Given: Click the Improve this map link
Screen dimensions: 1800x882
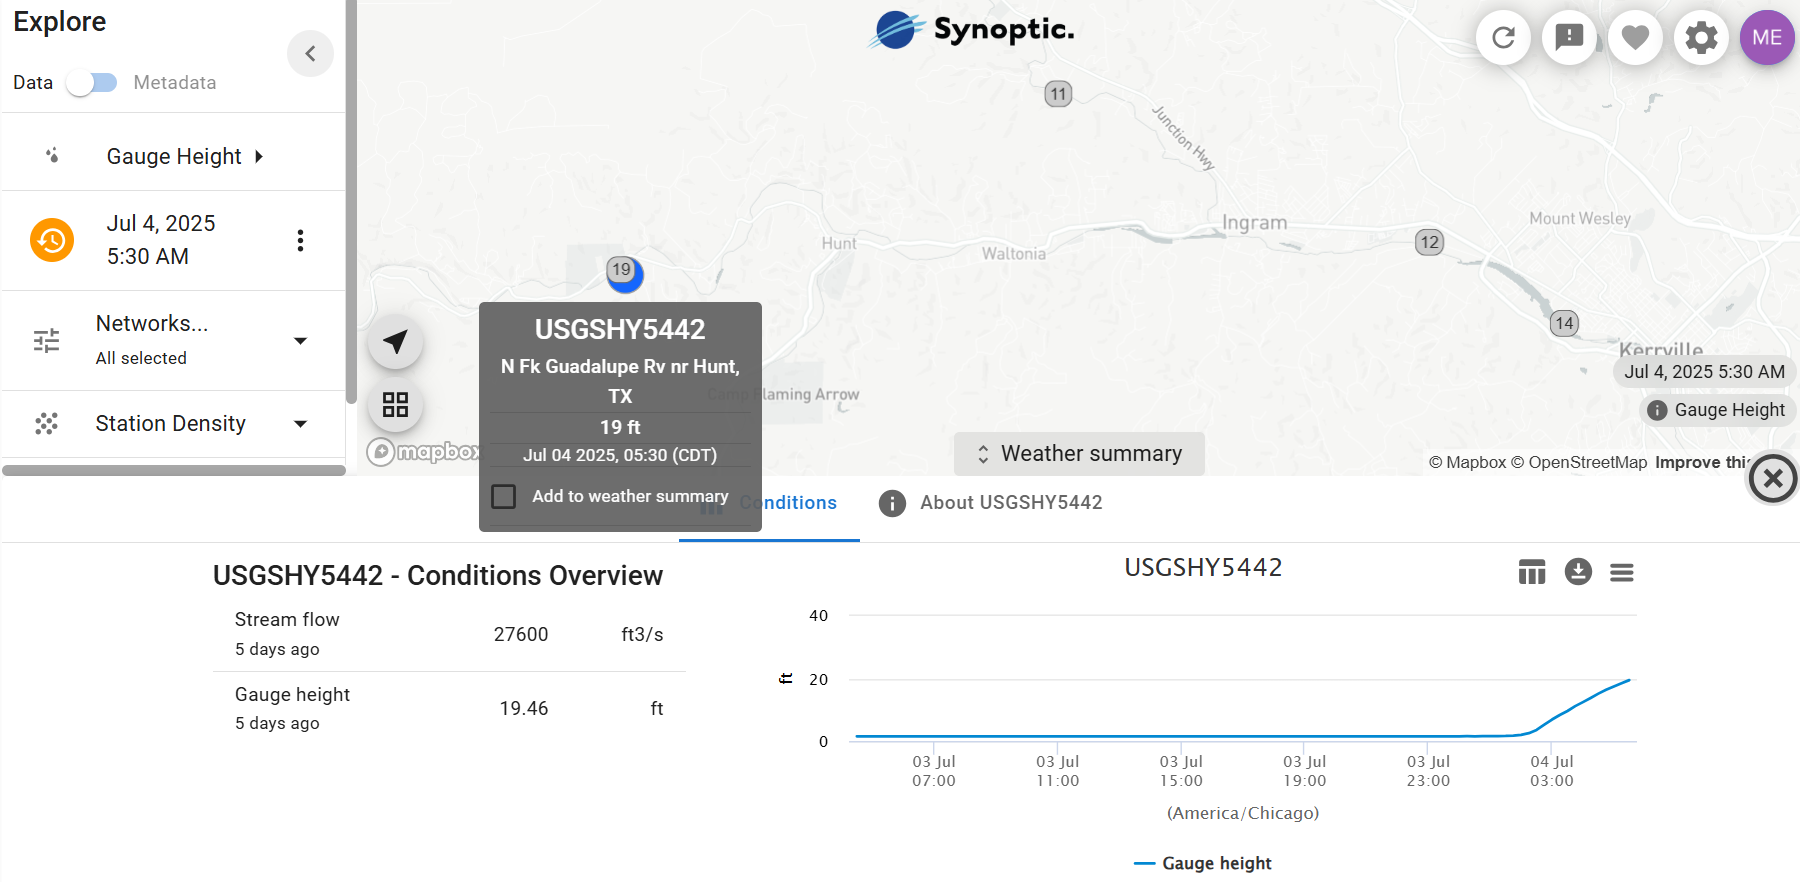Looking at the screenshot, I should [1702, 462].
